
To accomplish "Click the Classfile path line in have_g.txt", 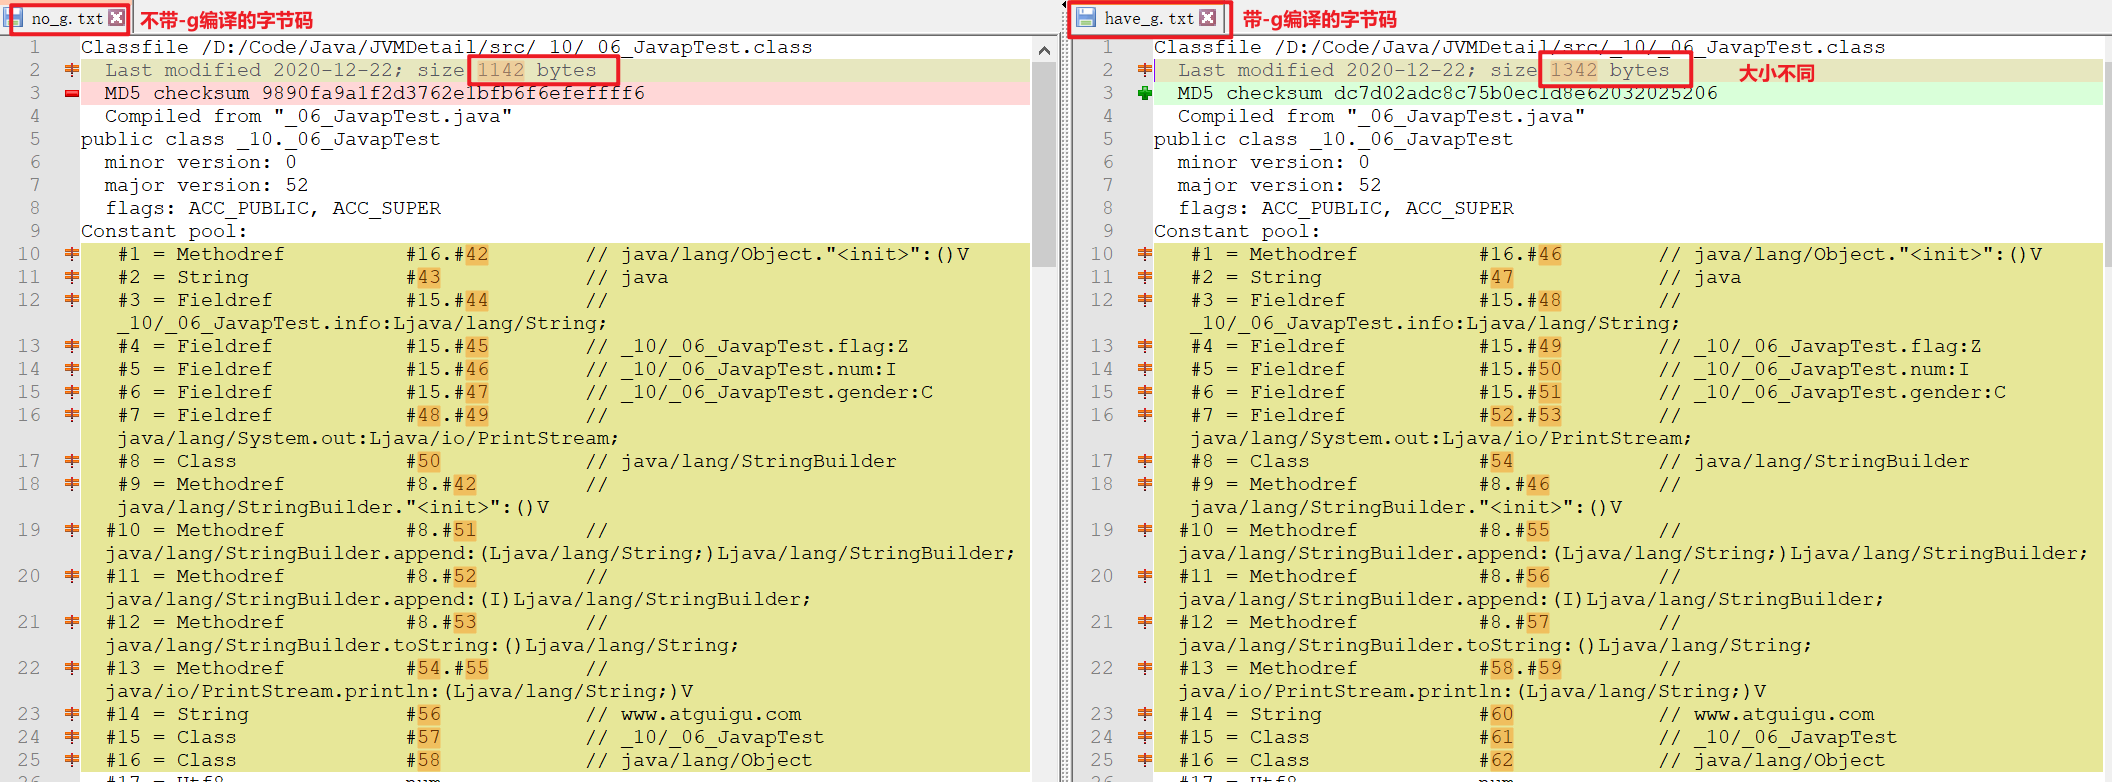I will pos(1519,47).
